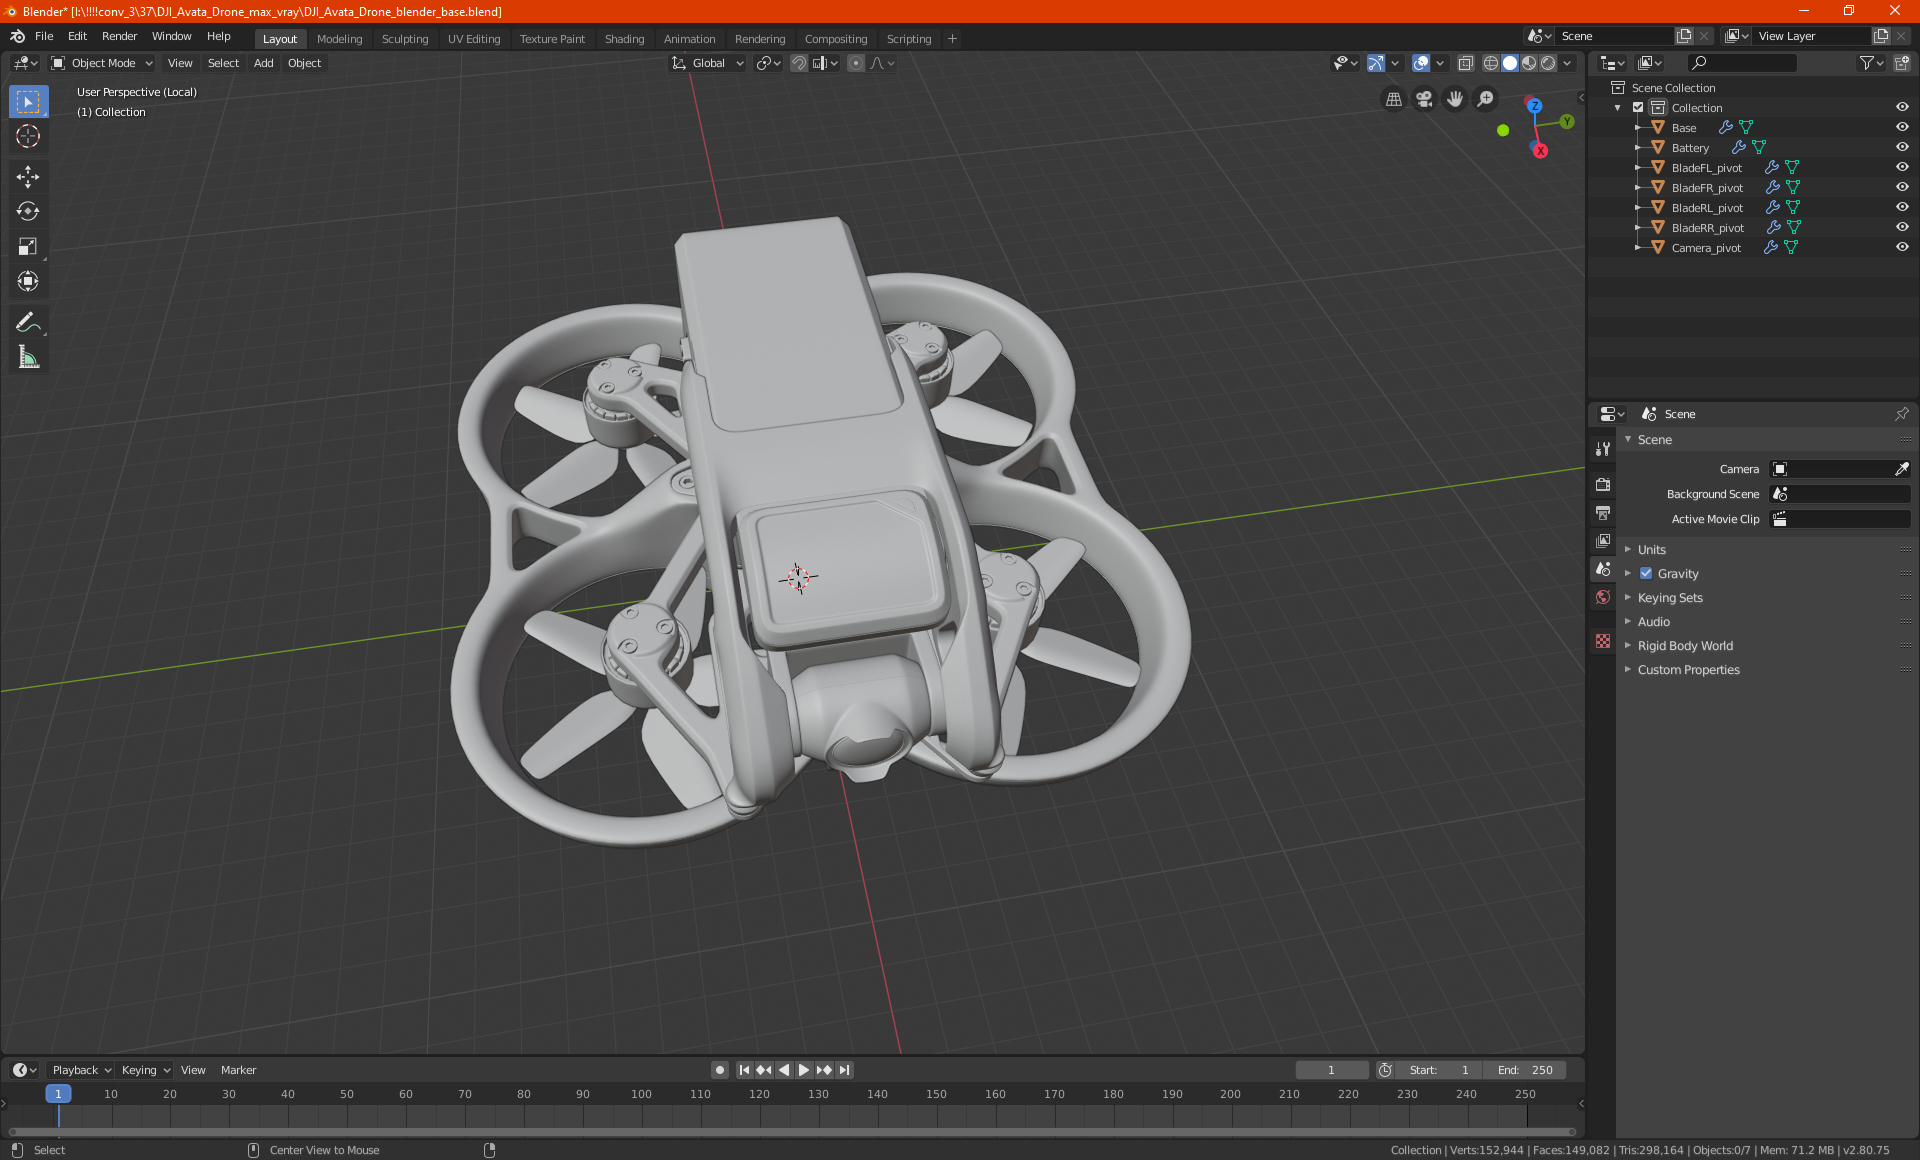
Task: Select the Rotate tool
Action: coord(28,212)
